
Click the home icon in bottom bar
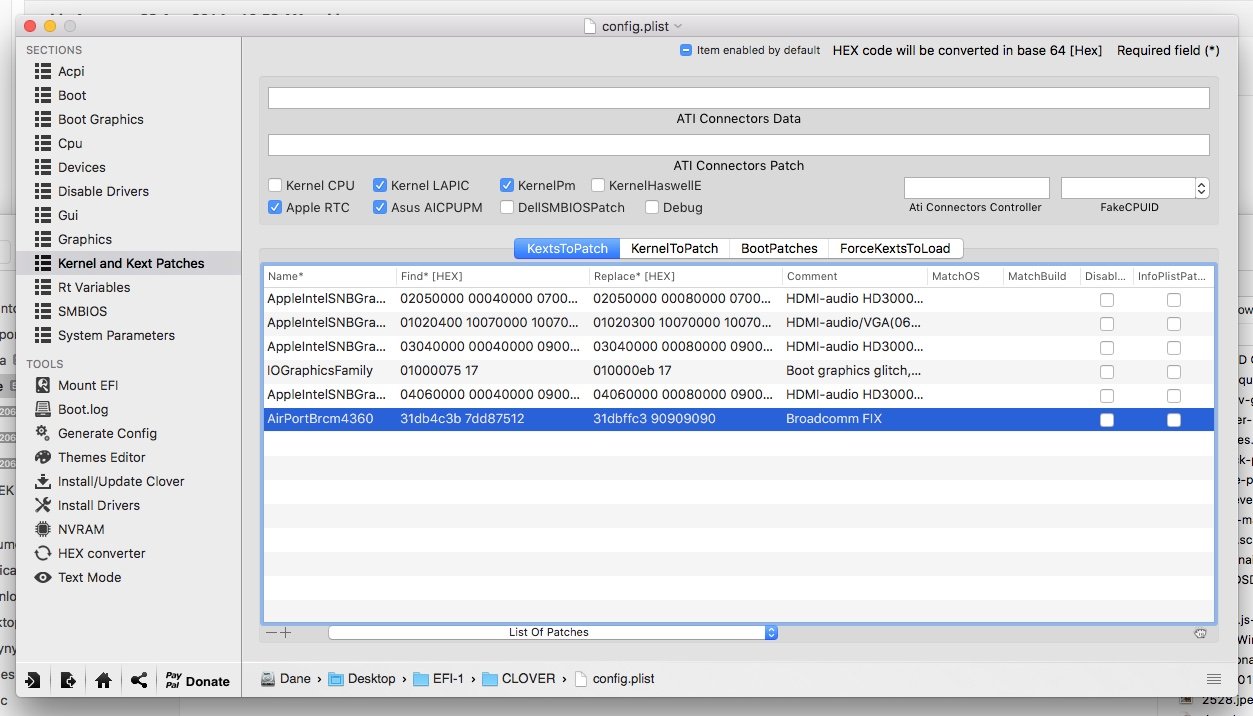(x=103, y=680)
